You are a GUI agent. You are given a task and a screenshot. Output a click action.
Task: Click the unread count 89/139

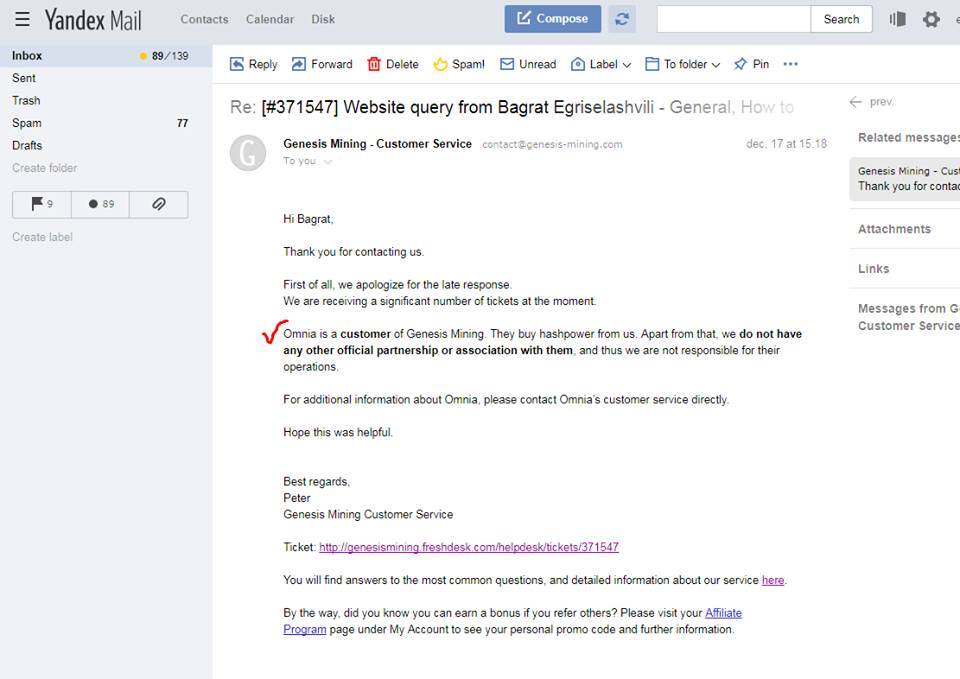pyautogui.click(x=170, y=56)
